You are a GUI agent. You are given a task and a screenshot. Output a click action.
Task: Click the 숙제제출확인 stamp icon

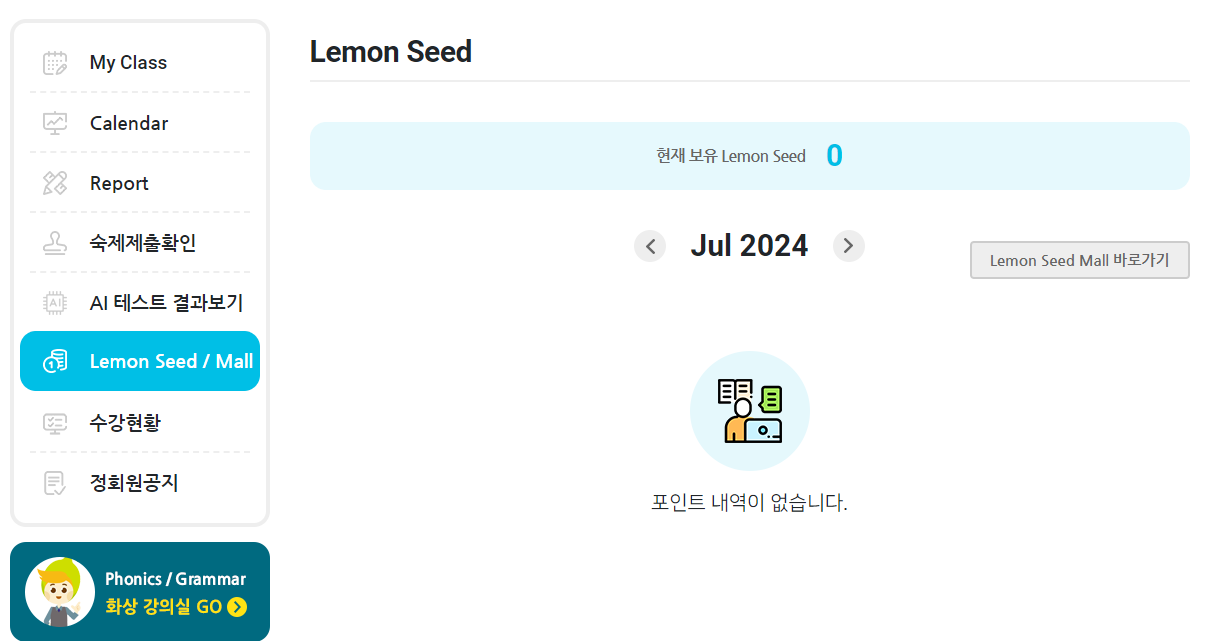[x=55, y=243]
